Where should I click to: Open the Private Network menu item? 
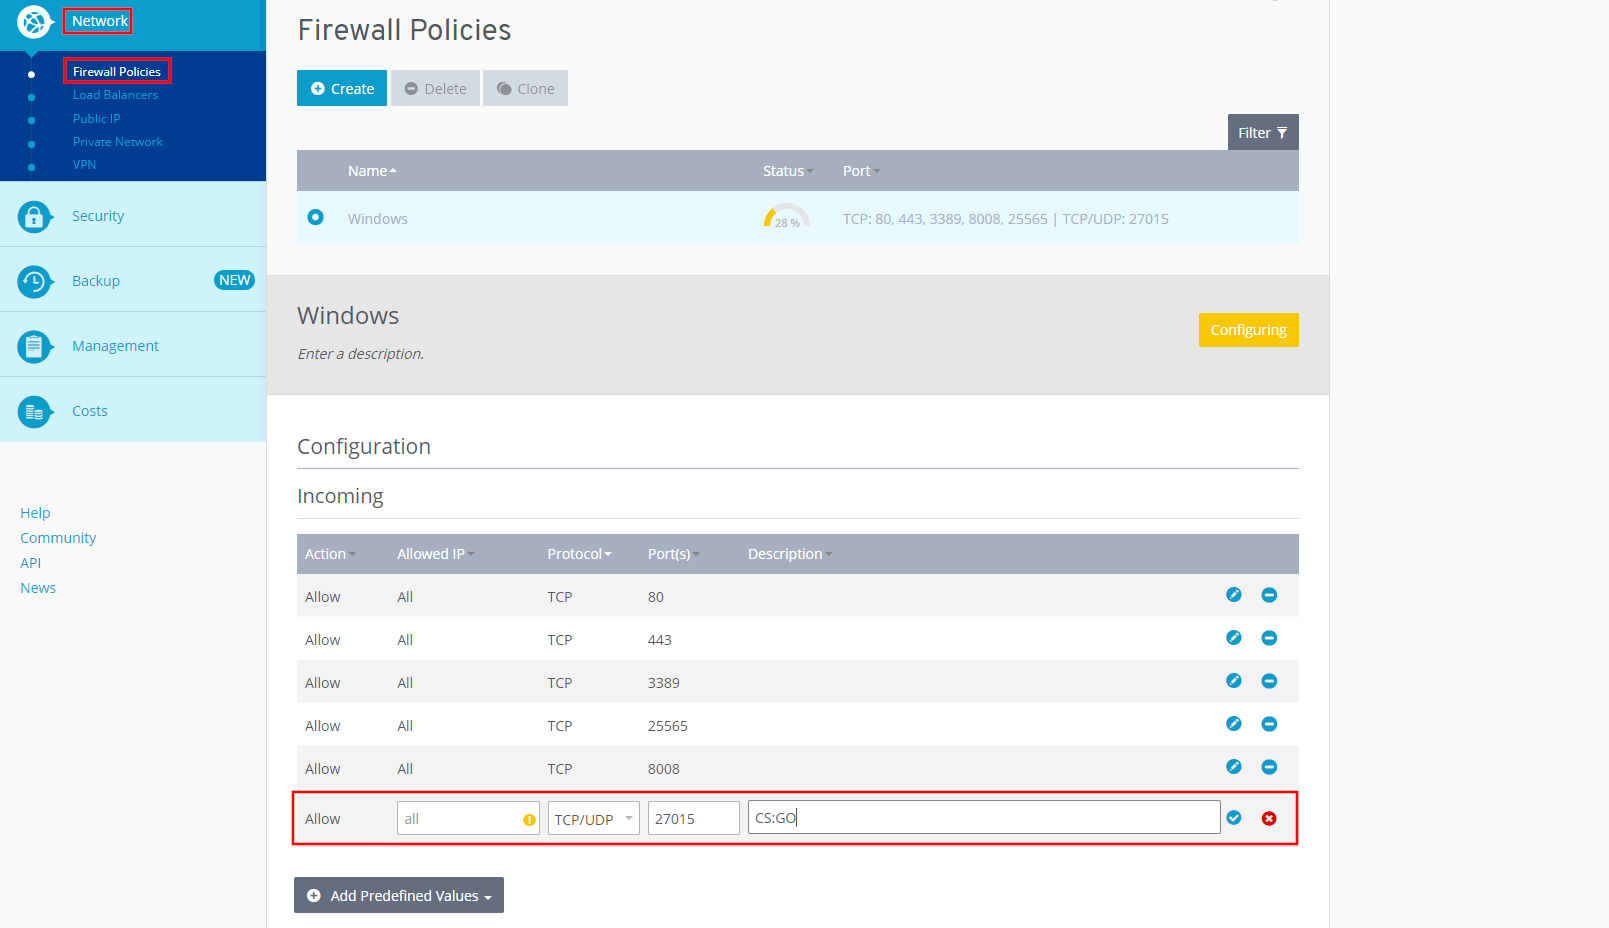[x=117, y=142]
